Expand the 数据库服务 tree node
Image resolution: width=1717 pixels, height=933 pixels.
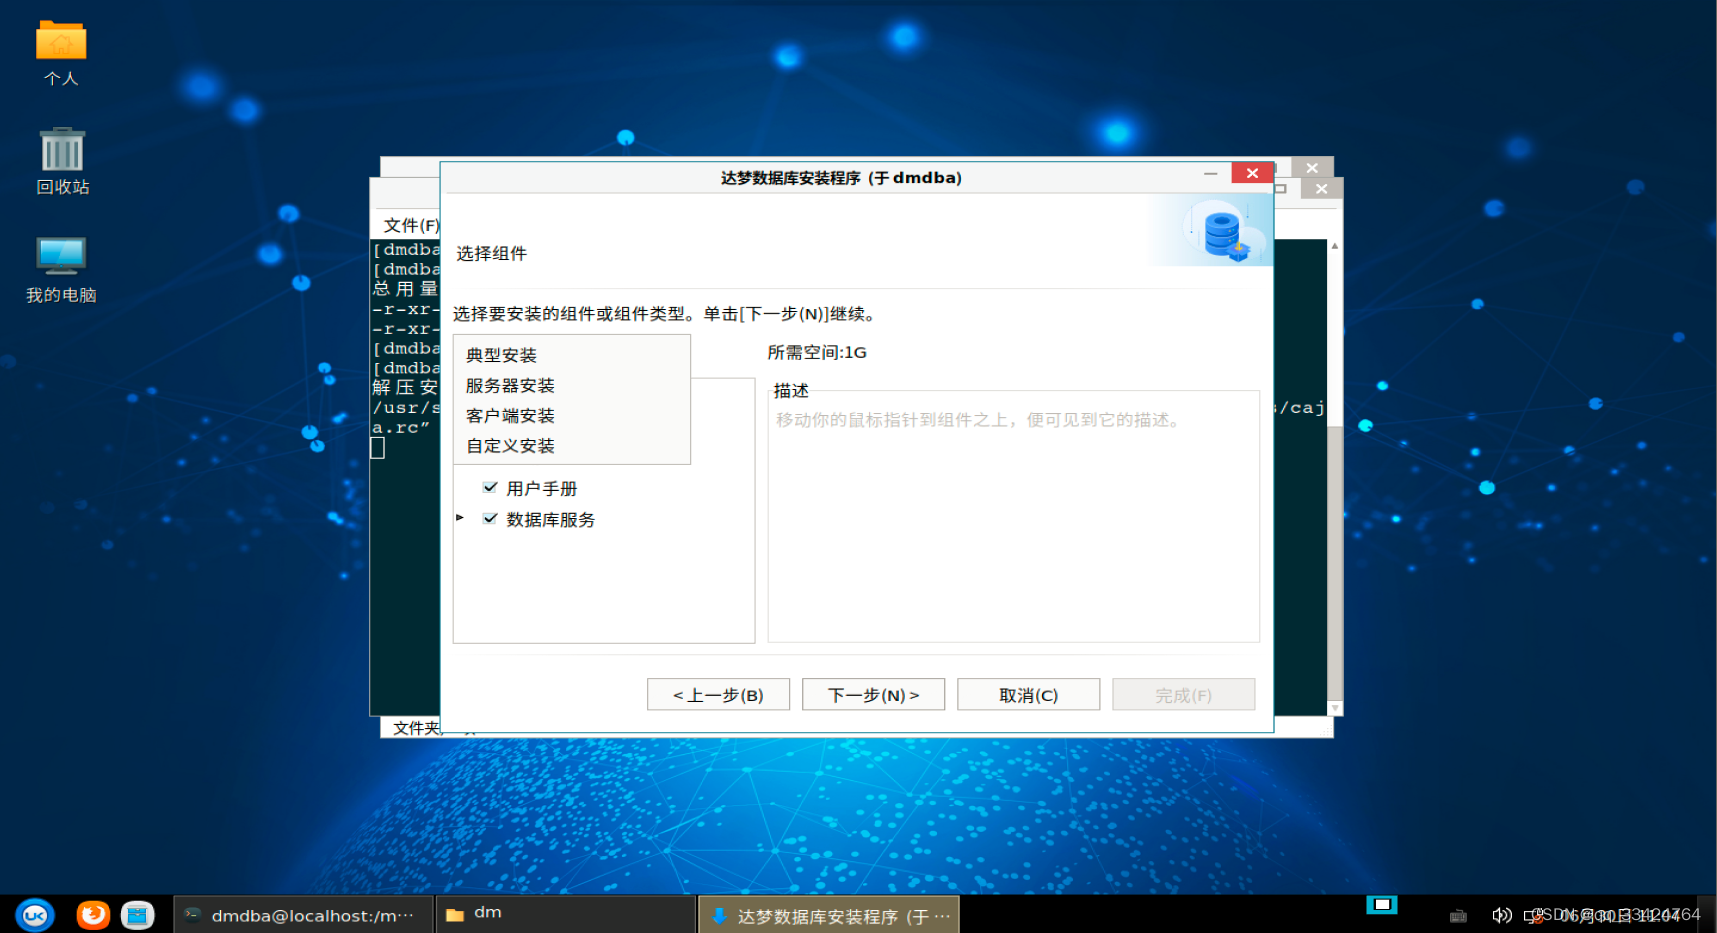coord(460,517)
